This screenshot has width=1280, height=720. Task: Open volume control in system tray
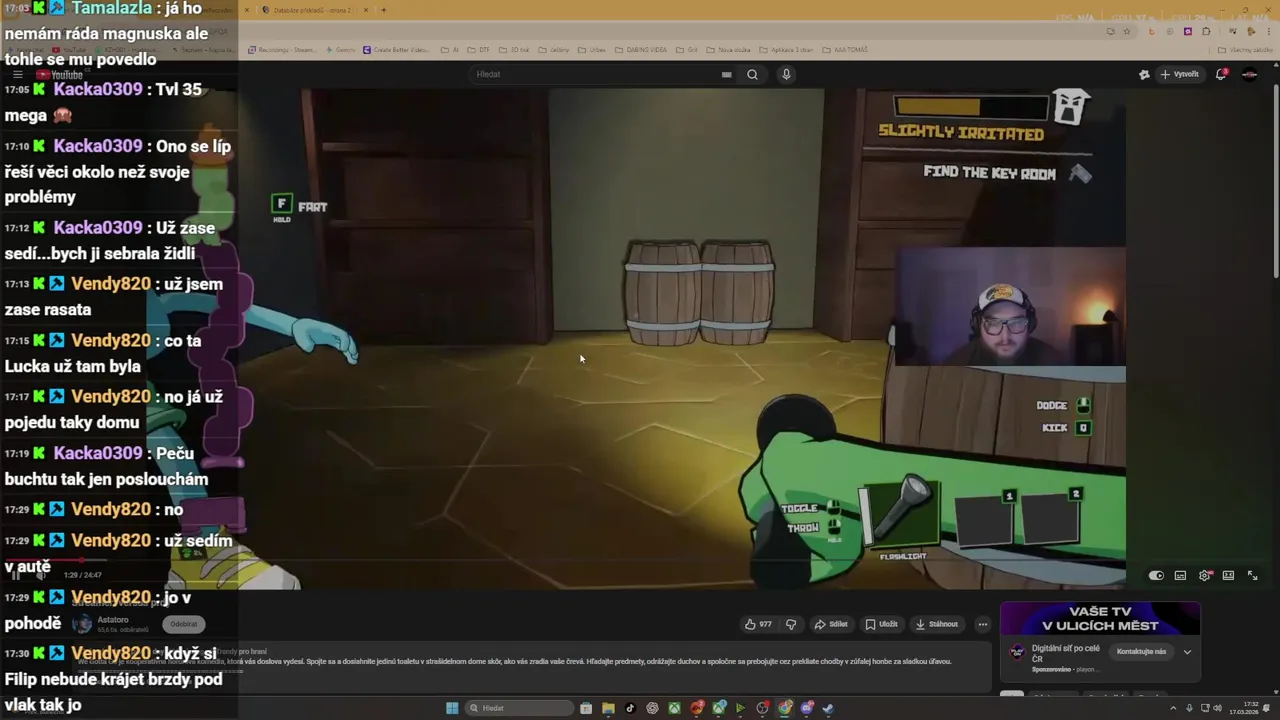point(1219,708)
